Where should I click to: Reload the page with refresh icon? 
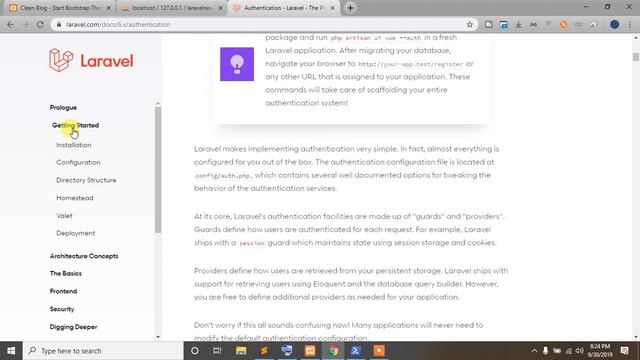click(x=40, y=24)
